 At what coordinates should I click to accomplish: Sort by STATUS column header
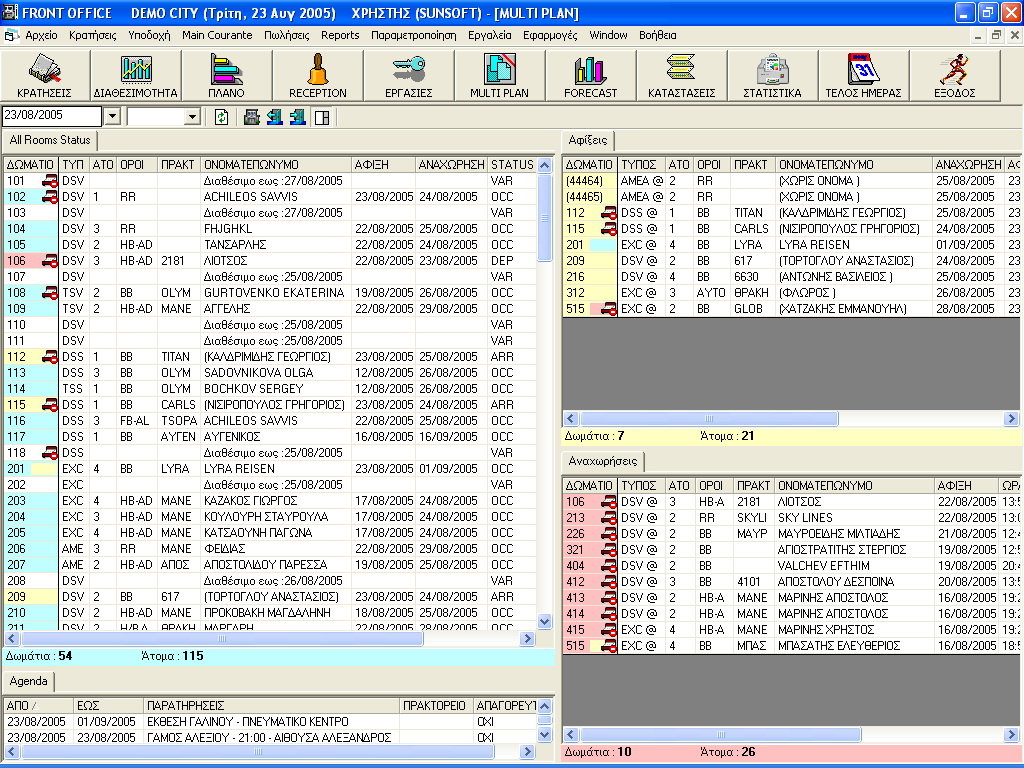[512, 164]
